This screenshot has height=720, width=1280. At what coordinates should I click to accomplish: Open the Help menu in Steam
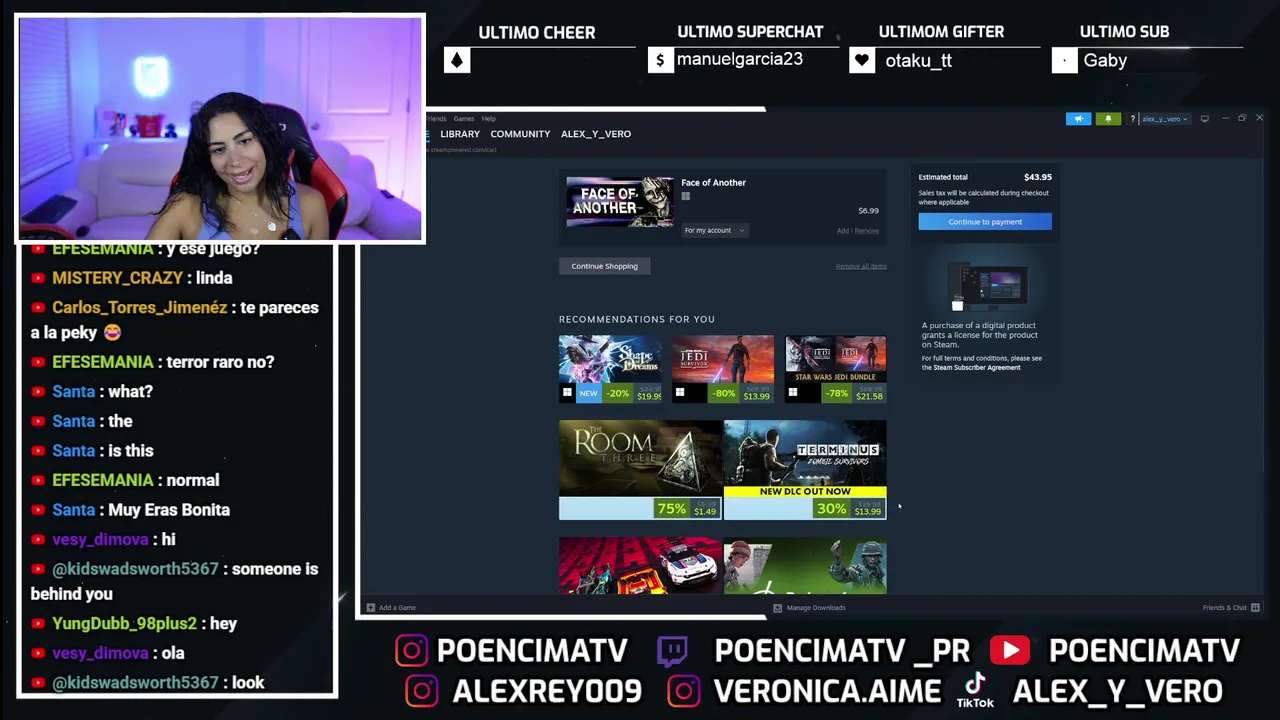(x=488, y=119)
